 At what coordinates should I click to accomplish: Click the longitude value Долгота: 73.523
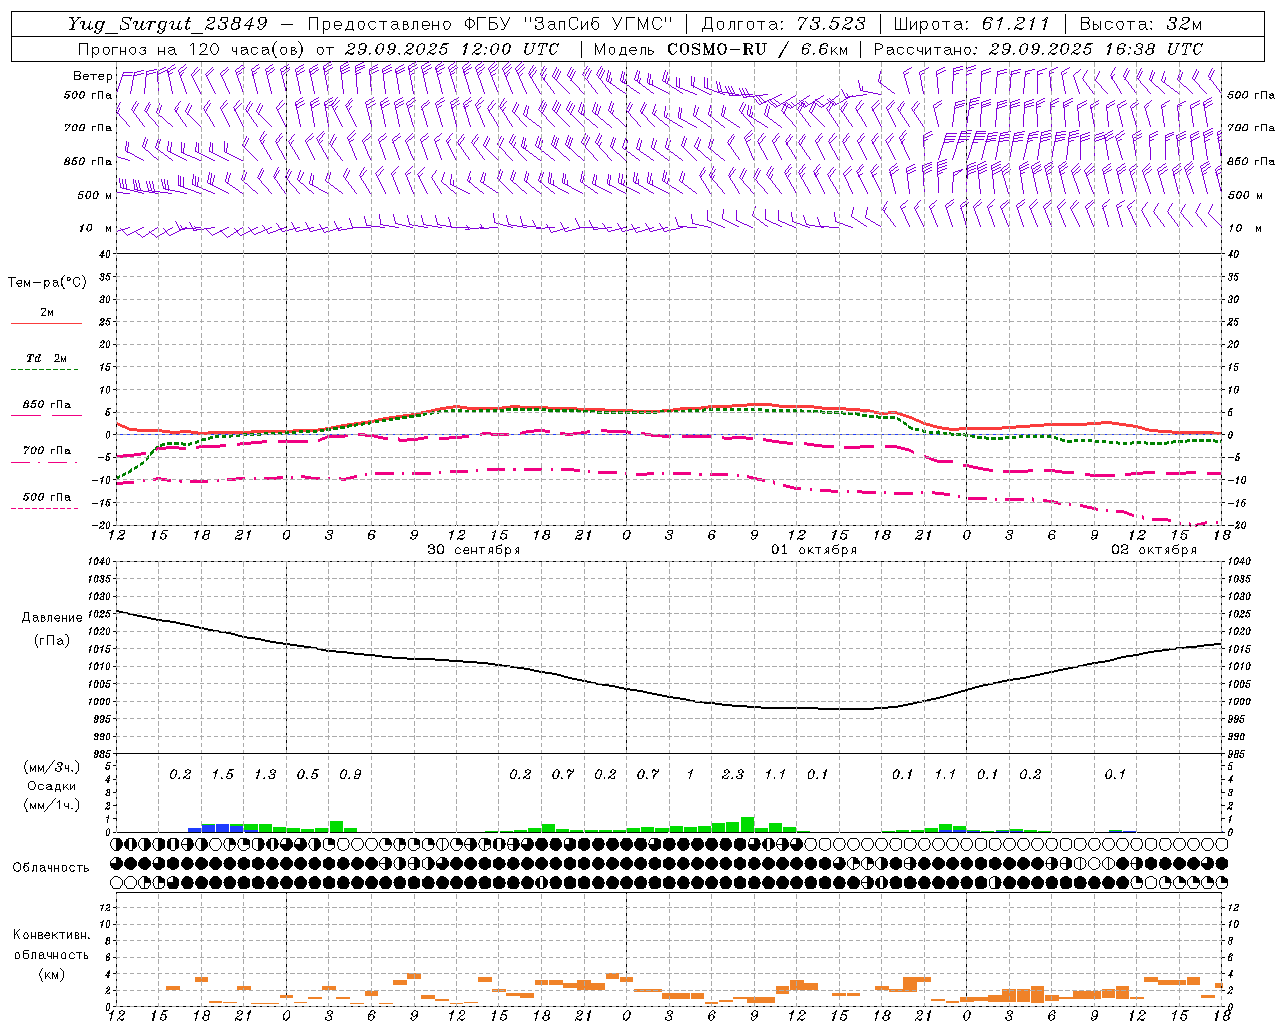point(783,24)
